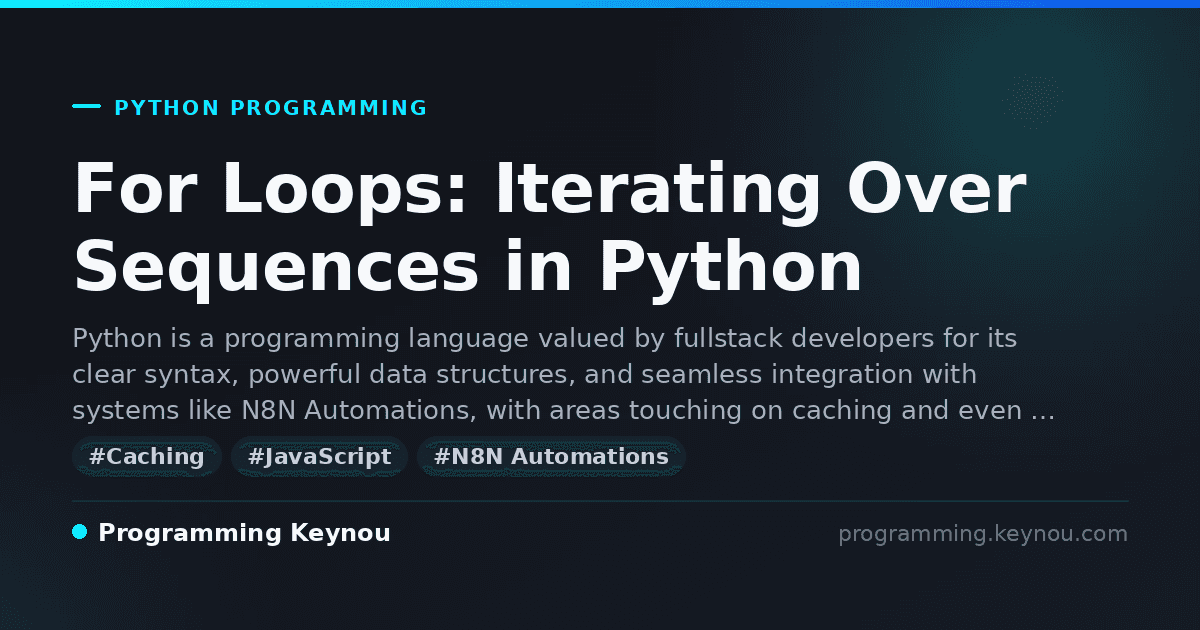Click the #Caching tag
The image size is (1200, 630).
[146, 457]
